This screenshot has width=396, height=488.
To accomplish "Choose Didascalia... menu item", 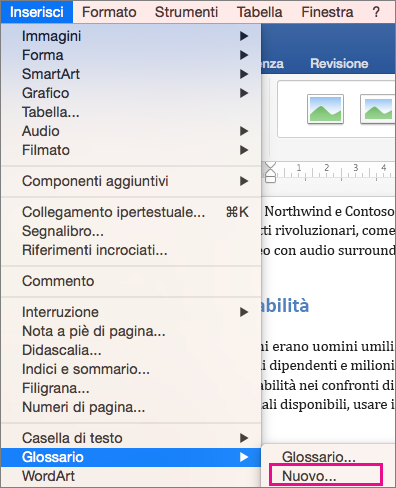I will (131, 350).
